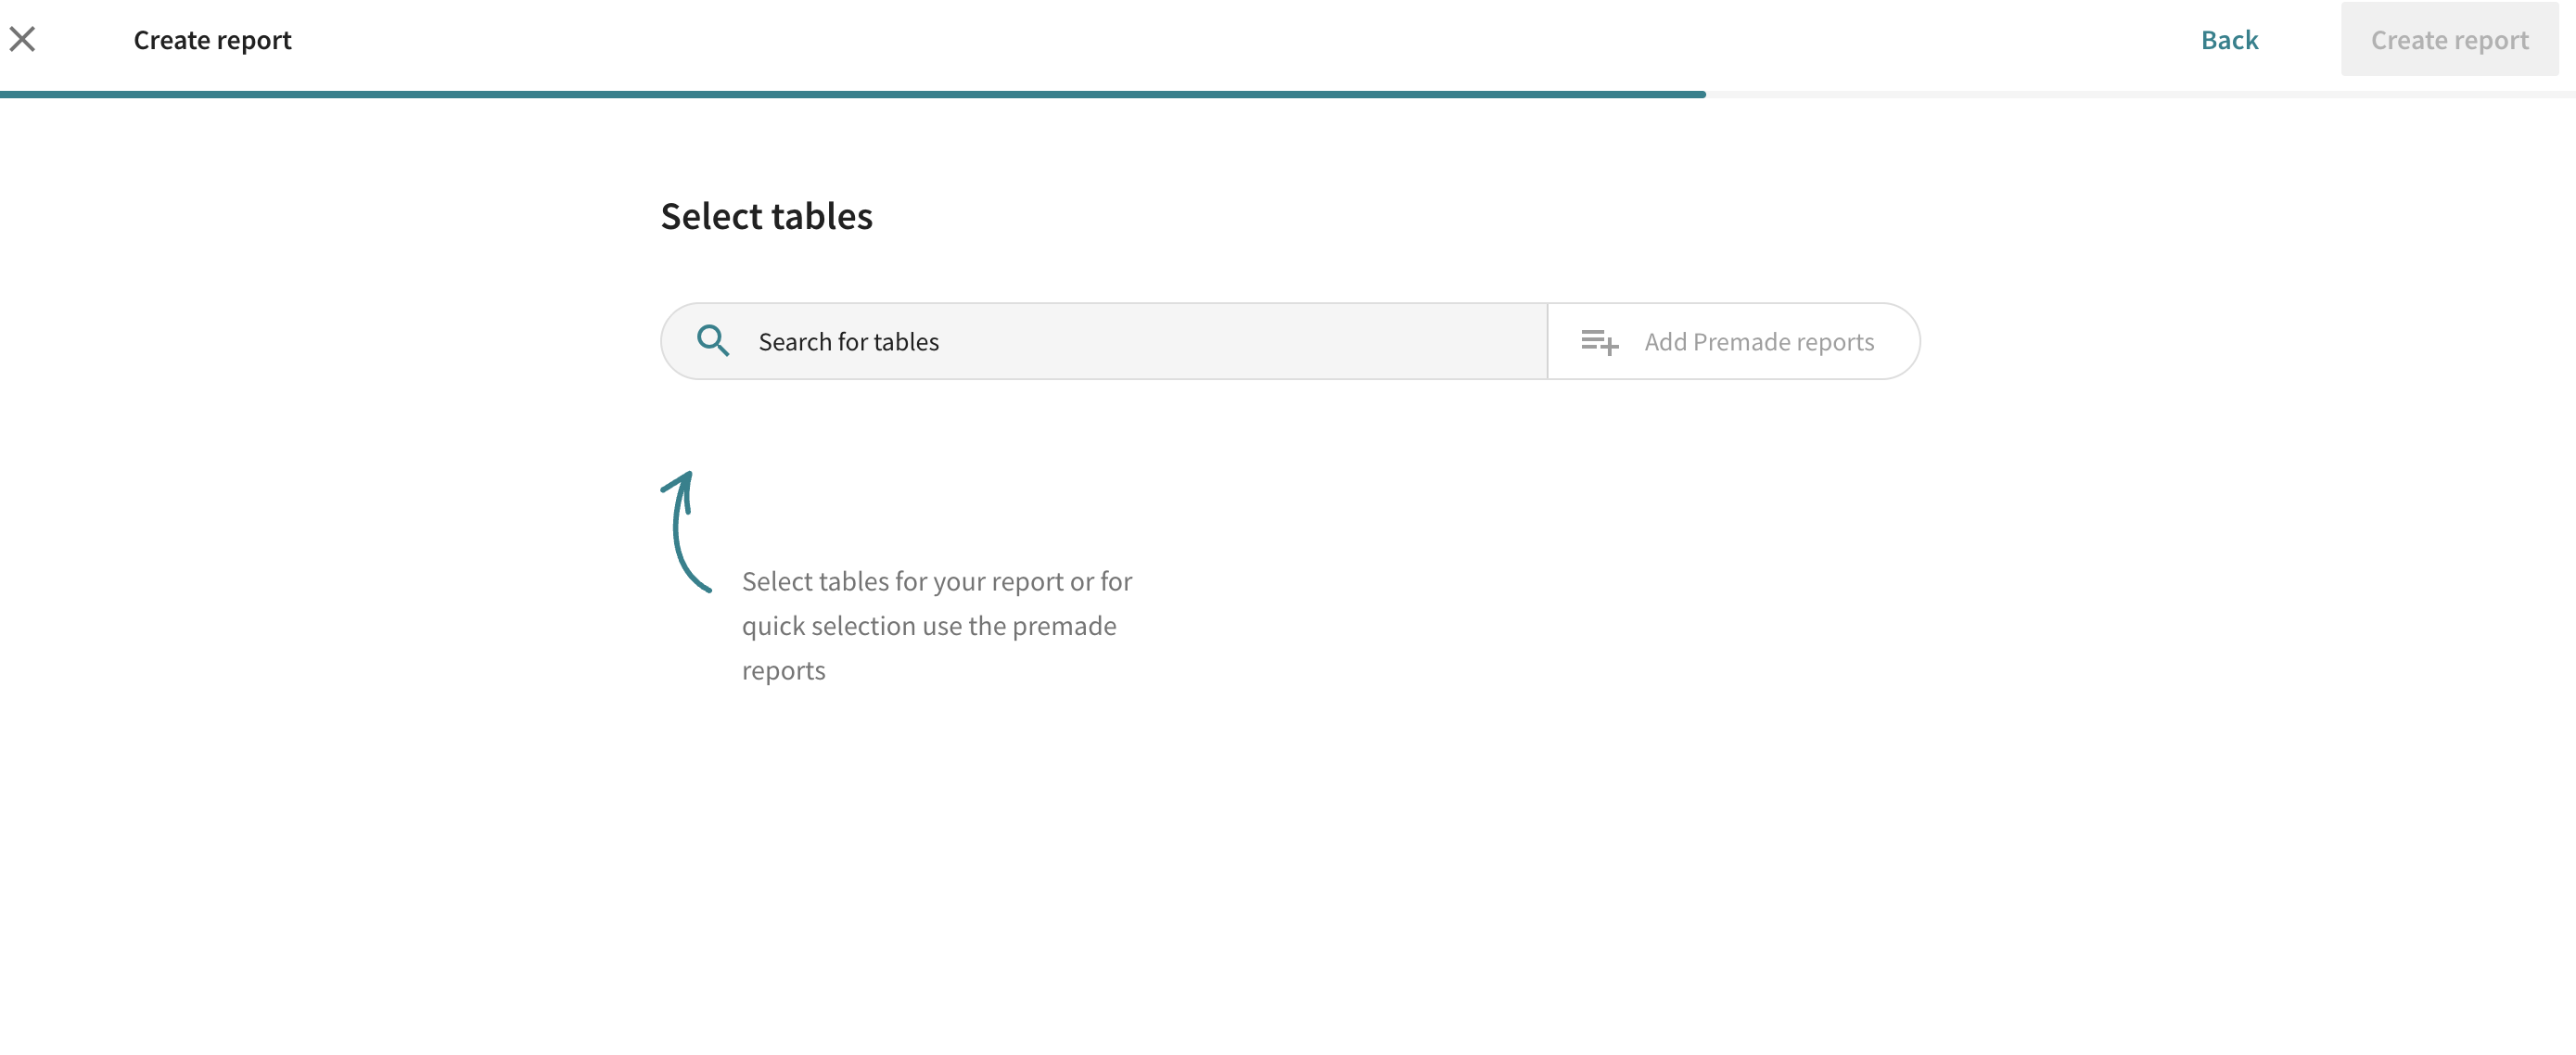
Task: Click the teal filled progress bar
Action: [850, 94]
